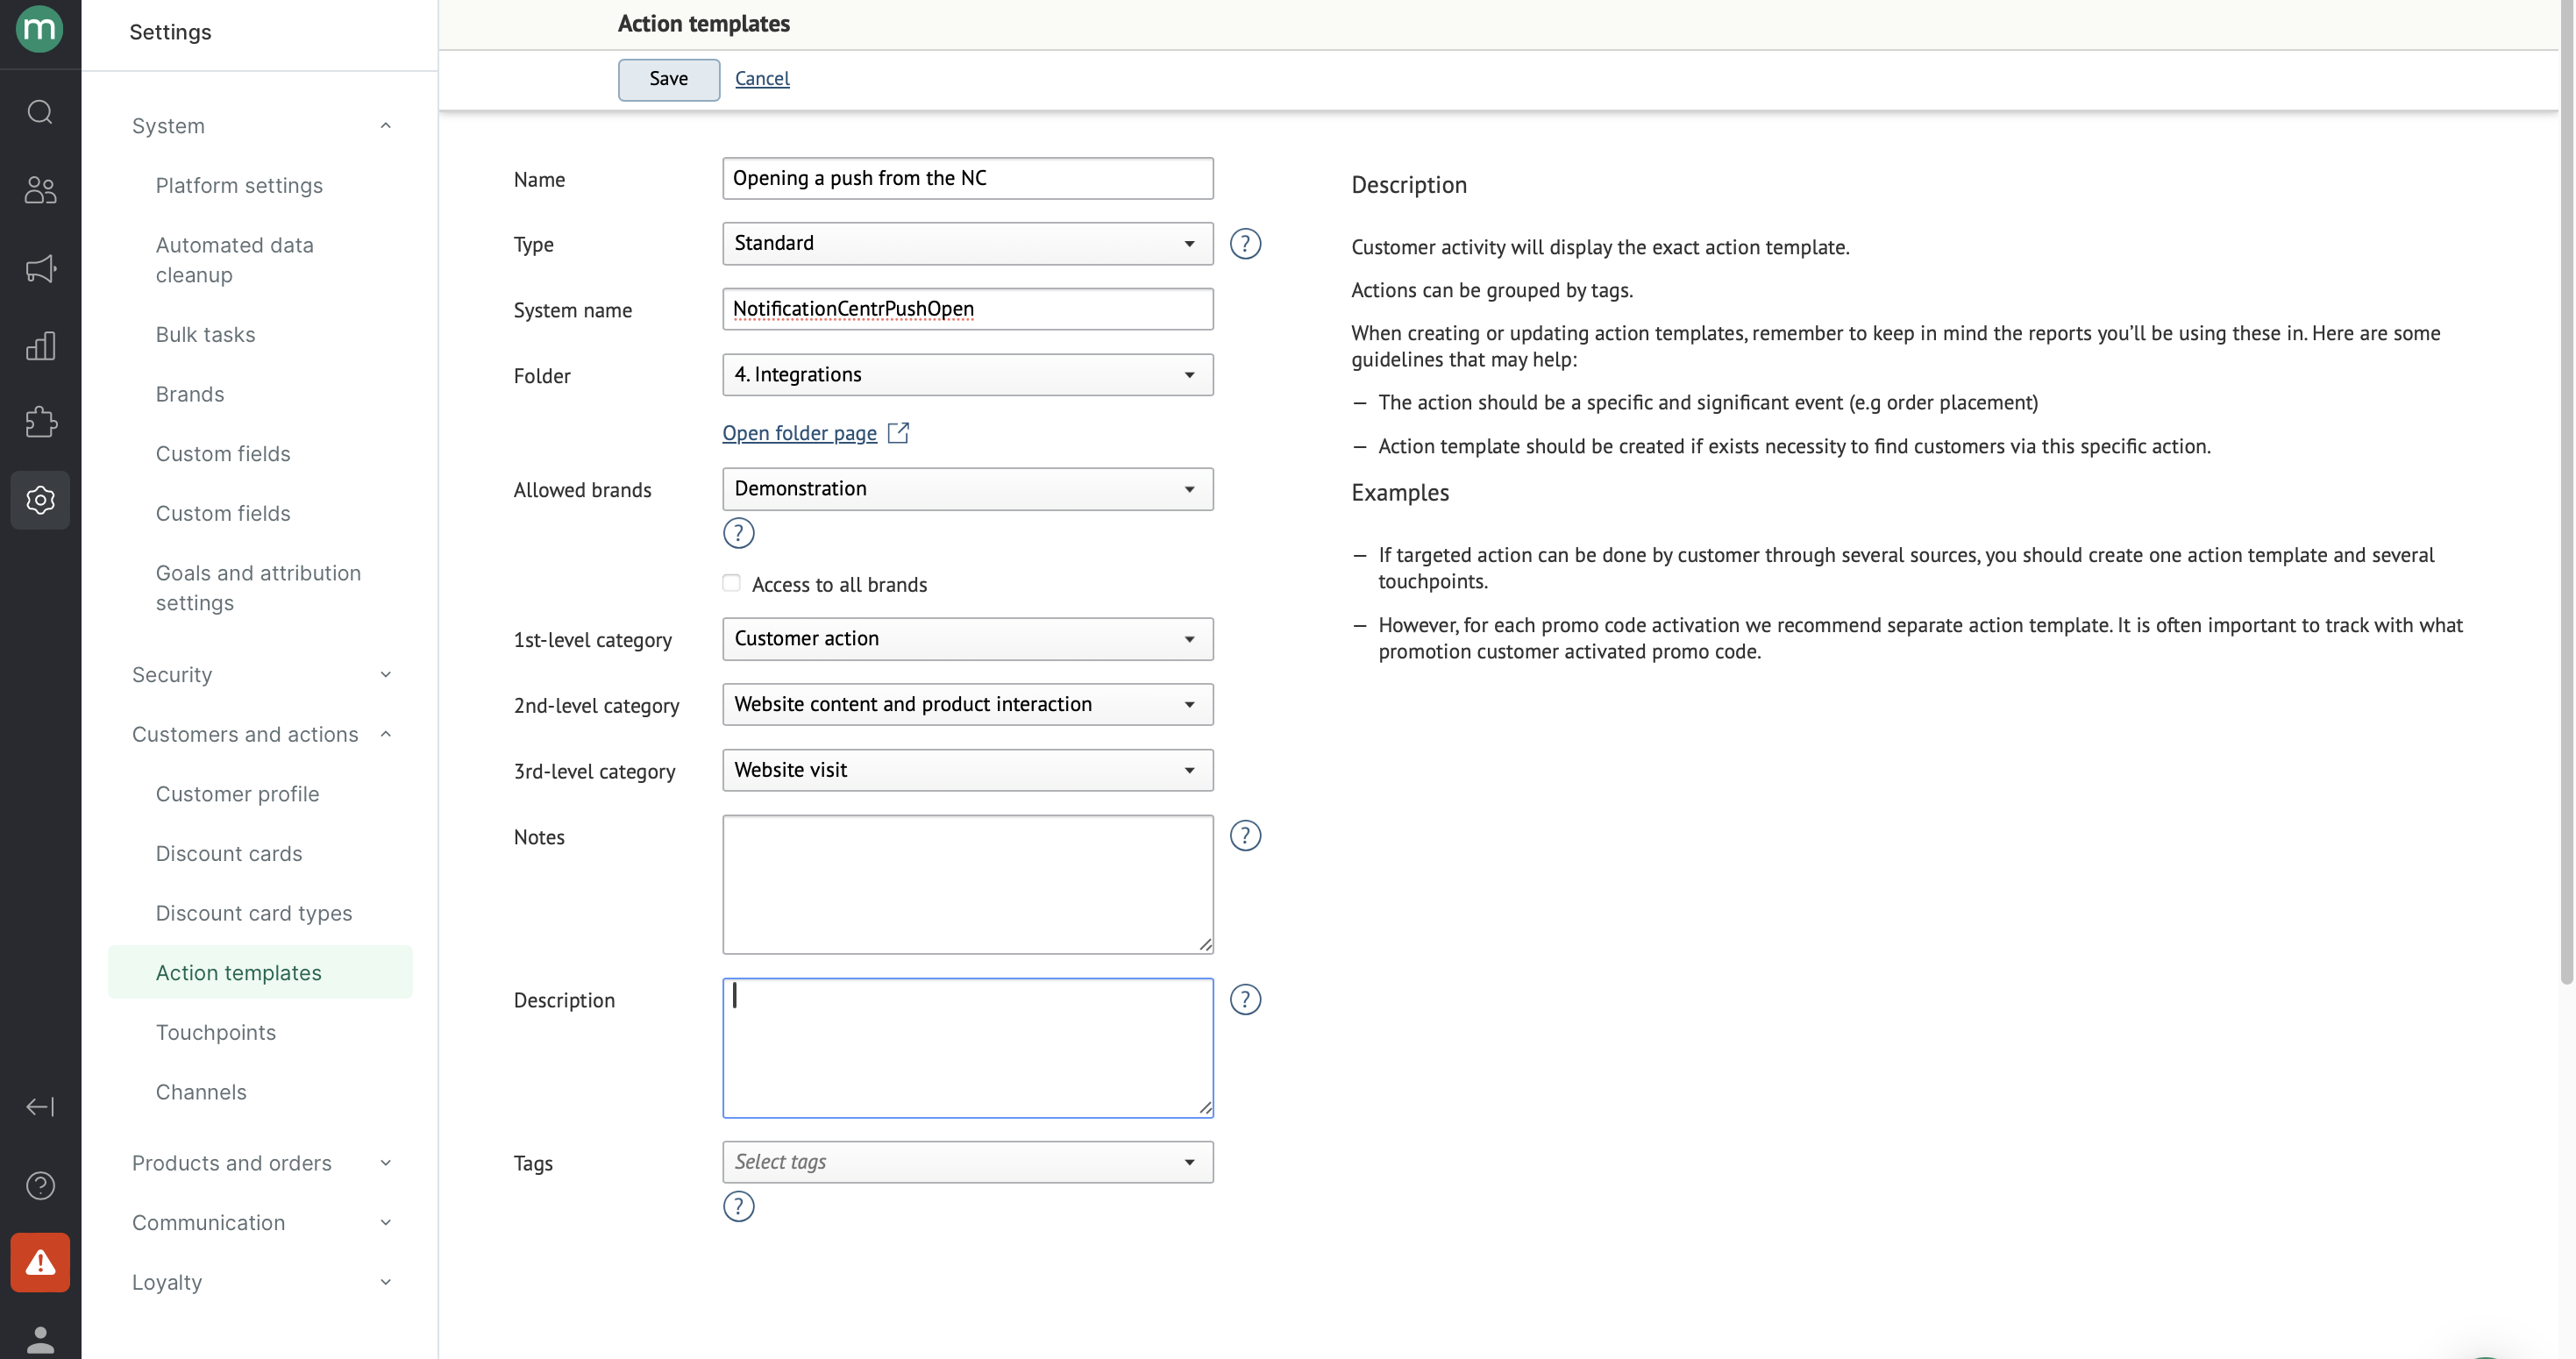
Task: Open the search icon in left rail
Action: tap(40, 112)
